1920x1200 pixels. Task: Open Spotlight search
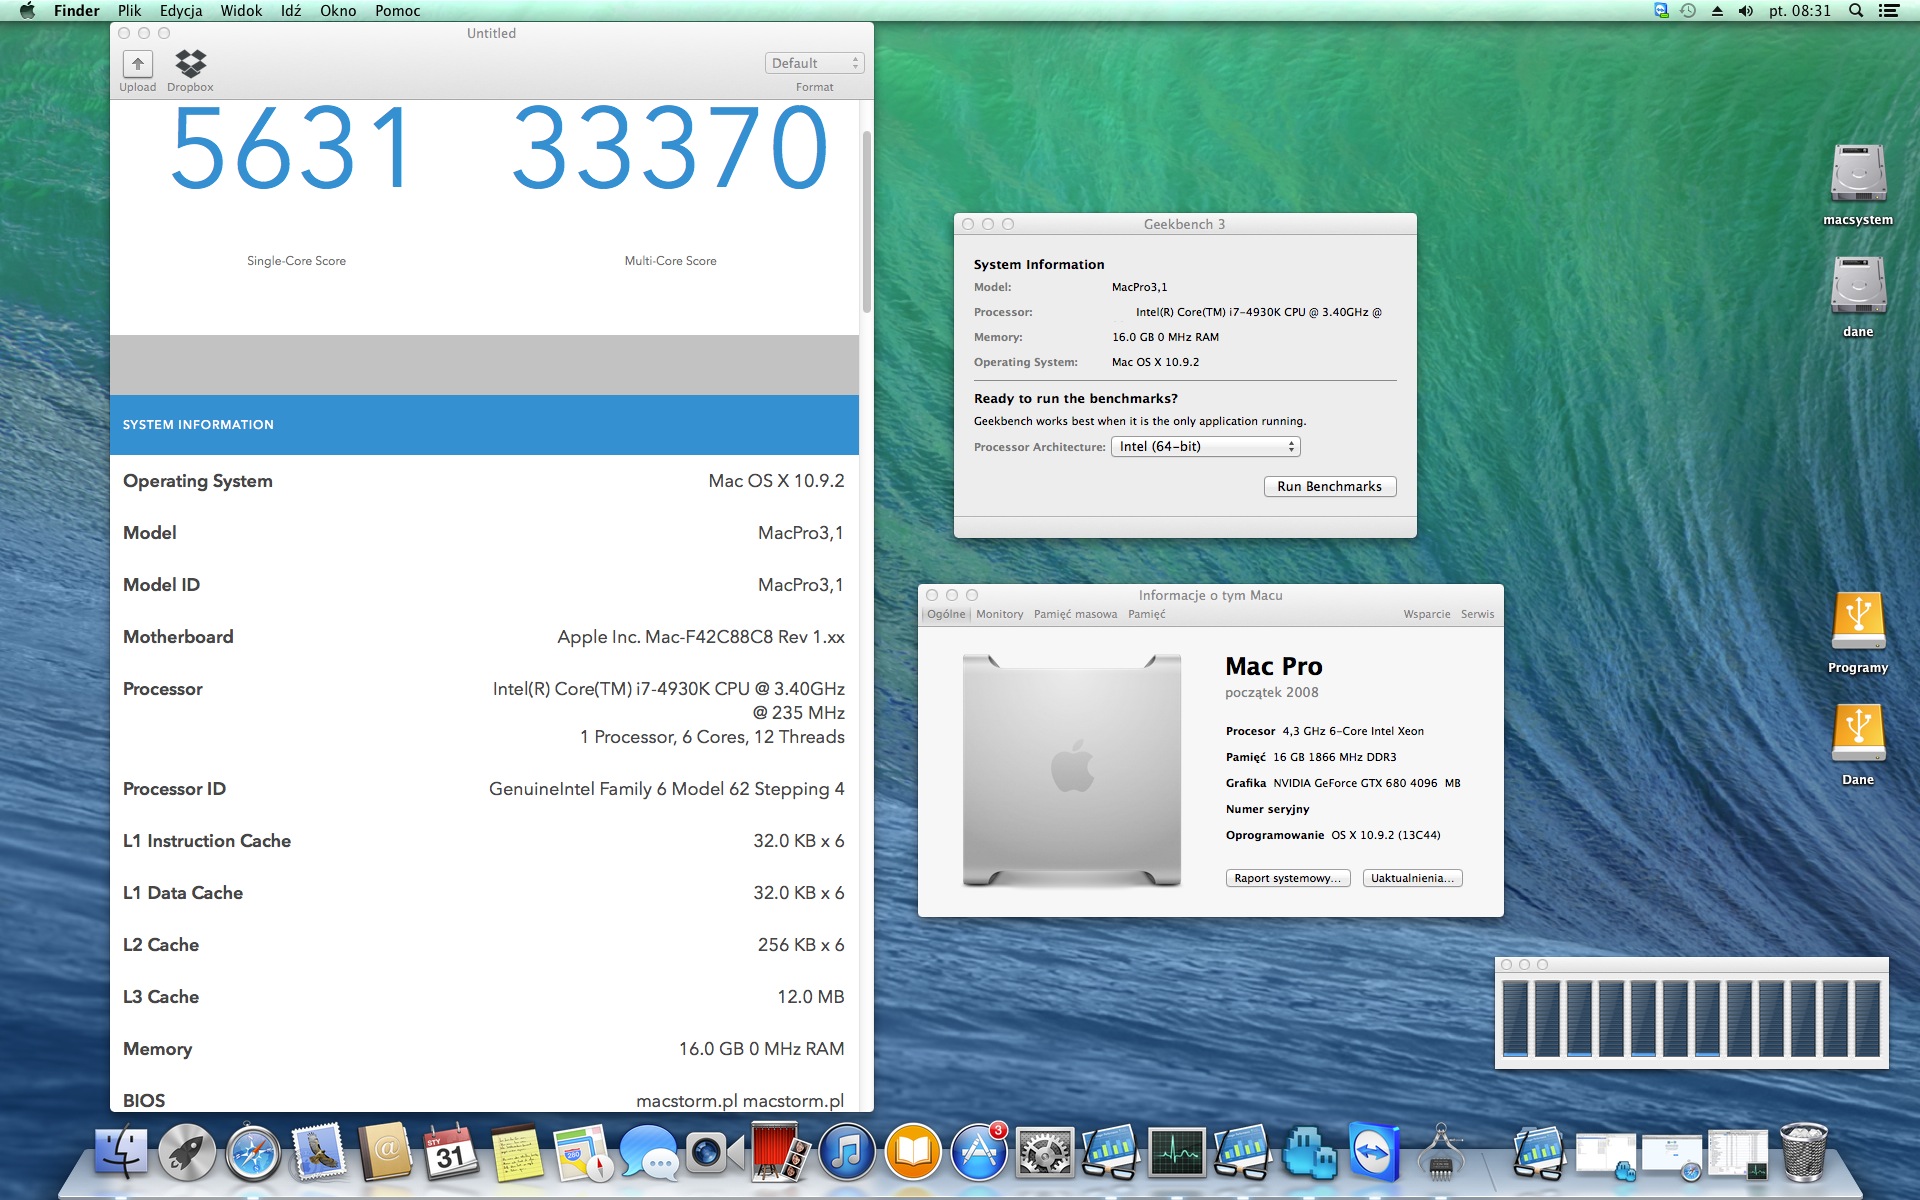coord(1856,11)
